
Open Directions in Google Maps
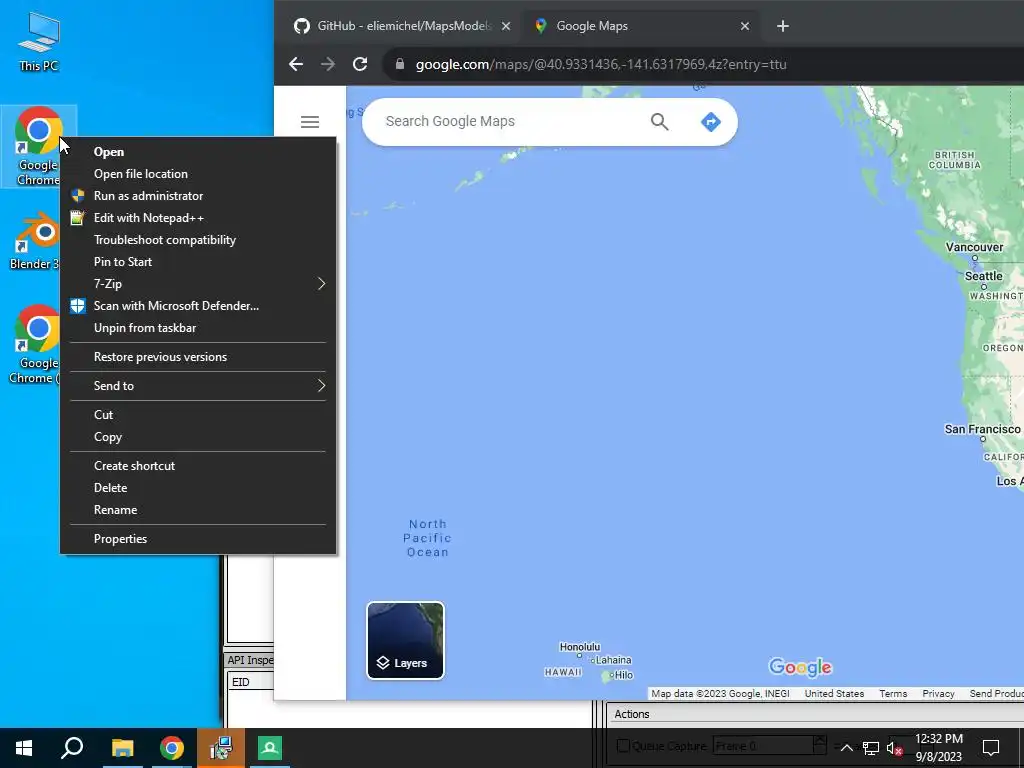click(x=711, y=121)
